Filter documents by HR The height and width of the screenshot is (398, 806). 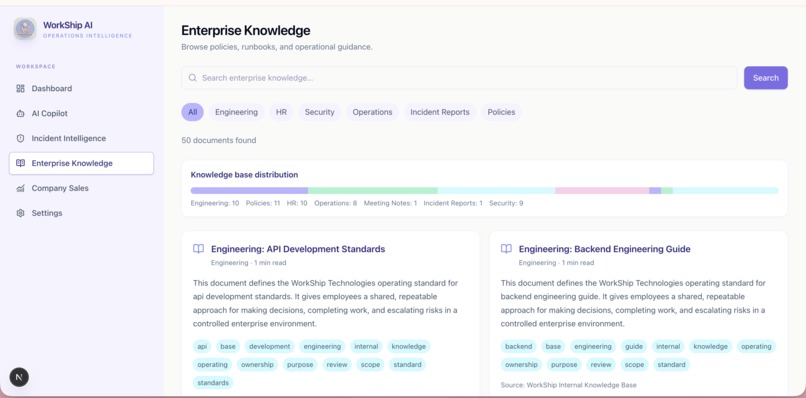point(281,112)
